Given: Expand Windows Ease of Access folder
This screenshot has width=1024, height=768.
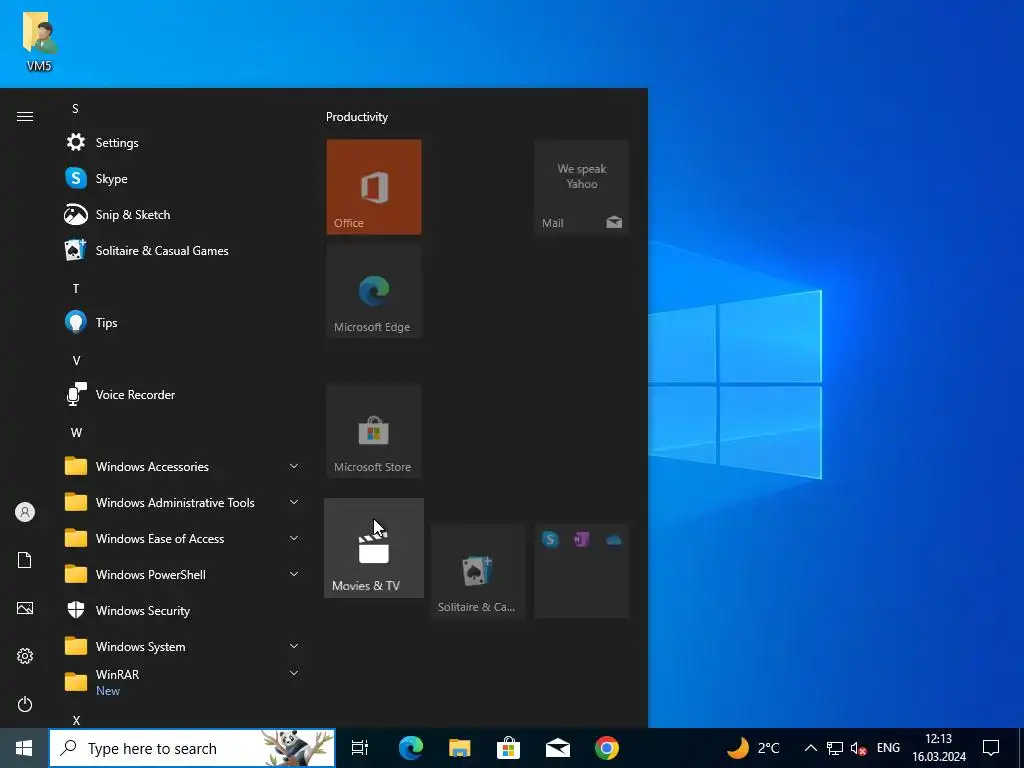Looking at the screenshot, I should click(x=183, y=538).
